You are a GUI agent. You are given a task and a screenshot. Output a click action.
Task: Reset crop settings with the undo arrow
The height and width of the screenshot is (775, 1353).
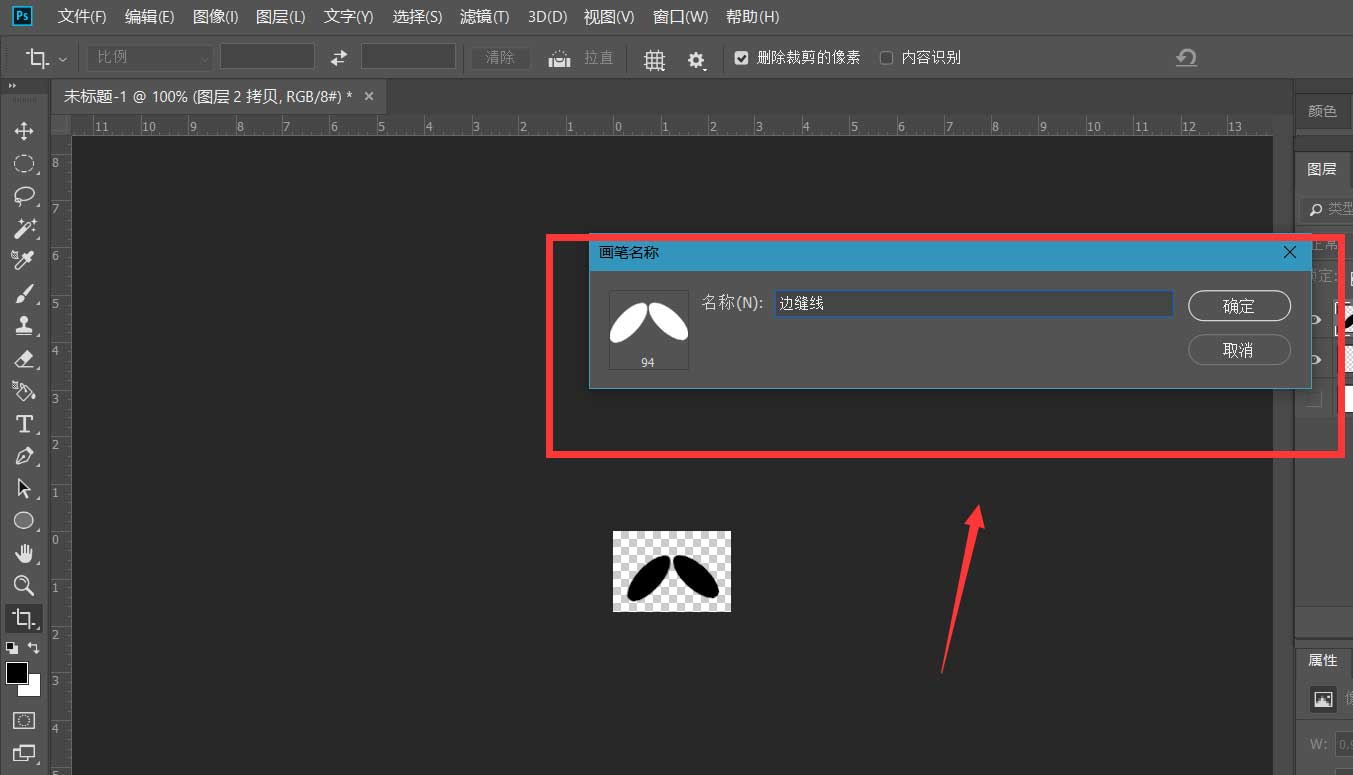tap(1186, 58)
